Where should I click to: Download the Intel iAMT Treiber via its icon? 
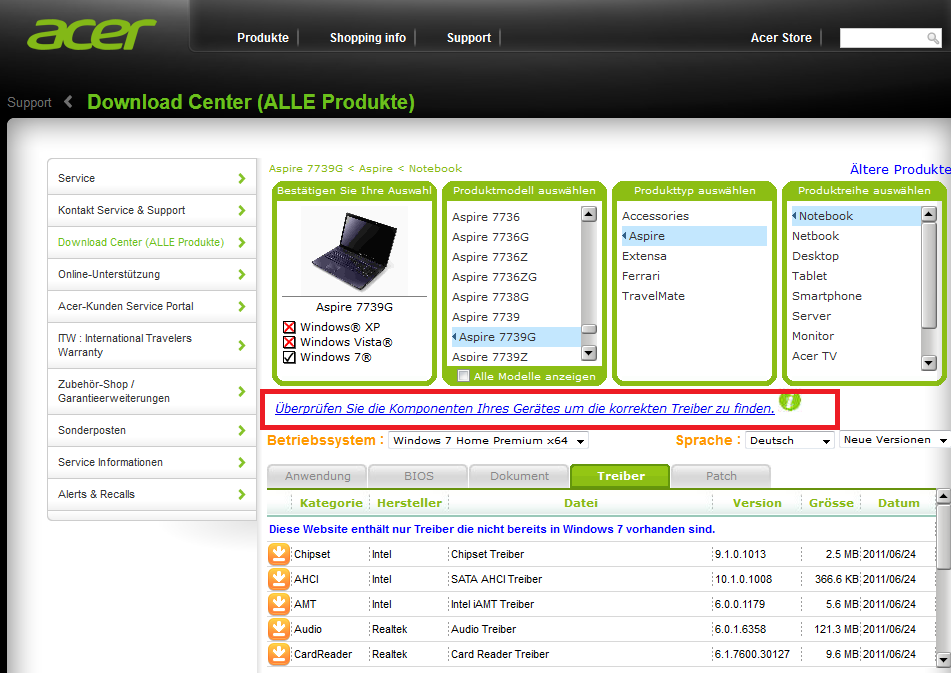coord(278,604)
